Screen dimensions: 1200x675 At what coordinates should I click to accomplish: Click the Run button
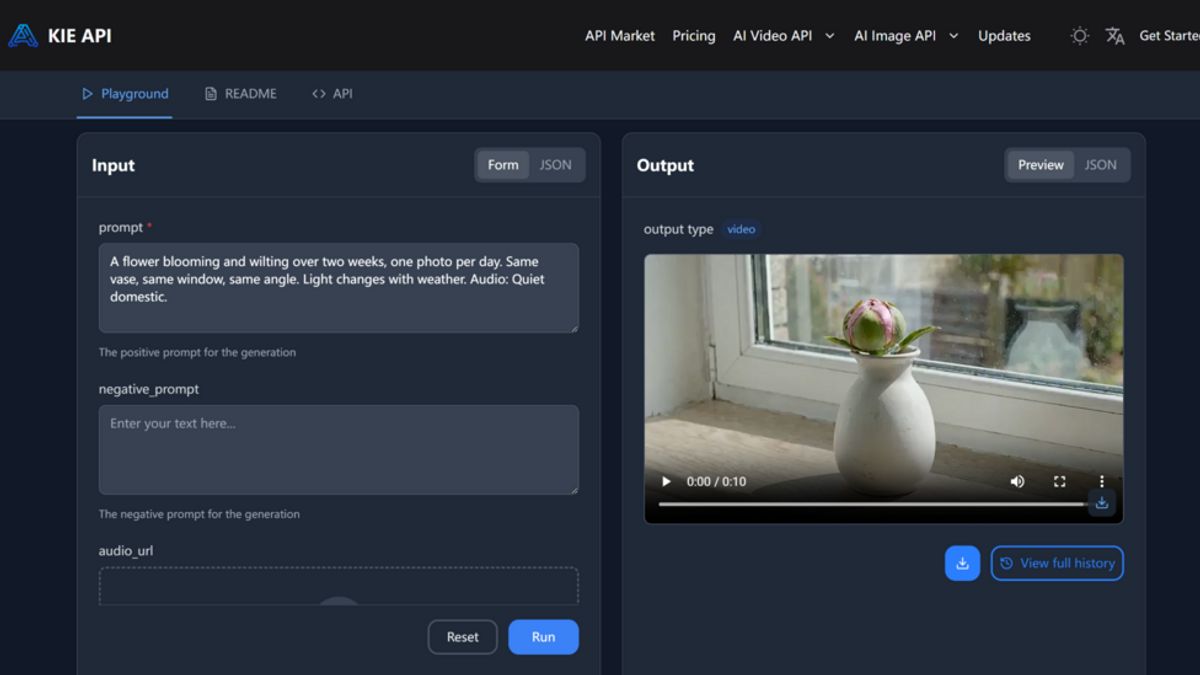543,637
